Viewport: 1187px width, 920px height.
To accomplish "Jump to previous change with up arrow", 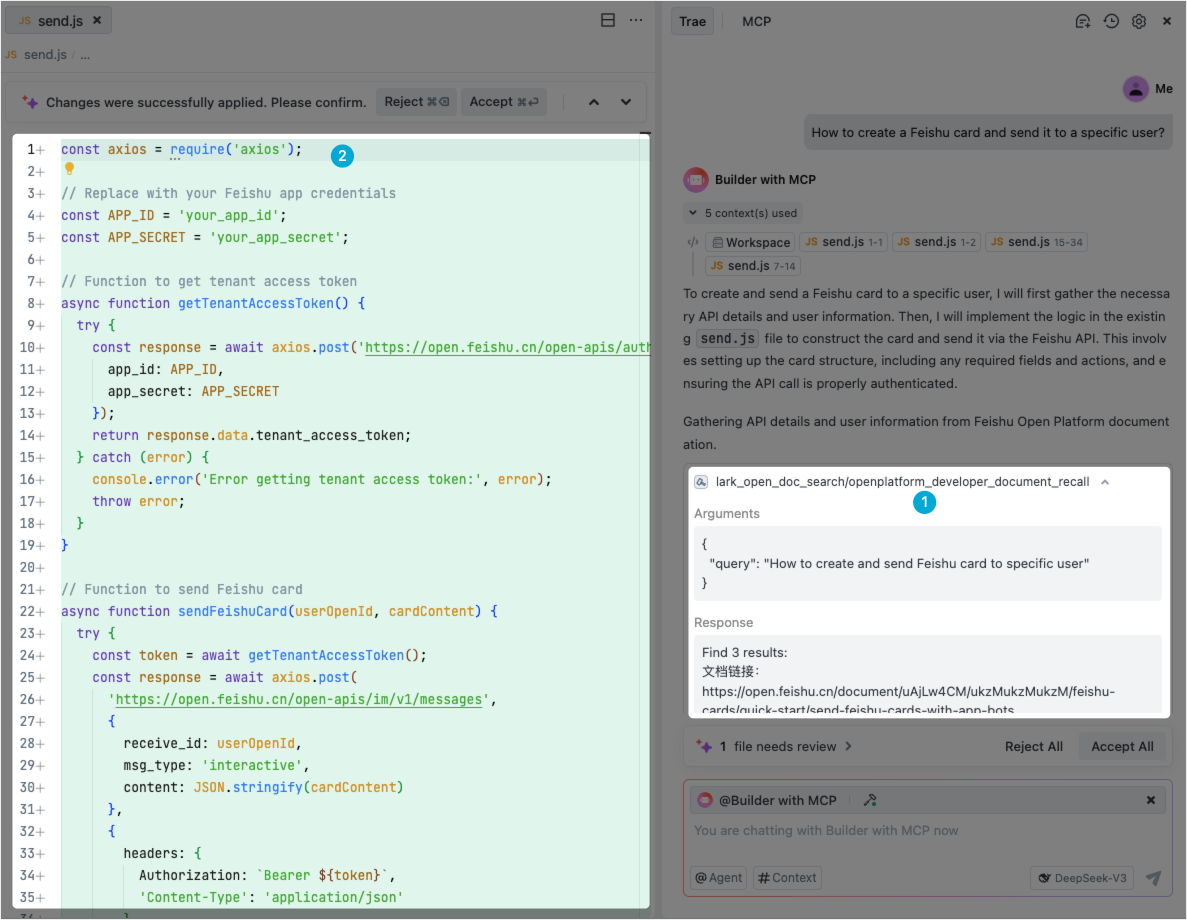I will coord(594,102).
